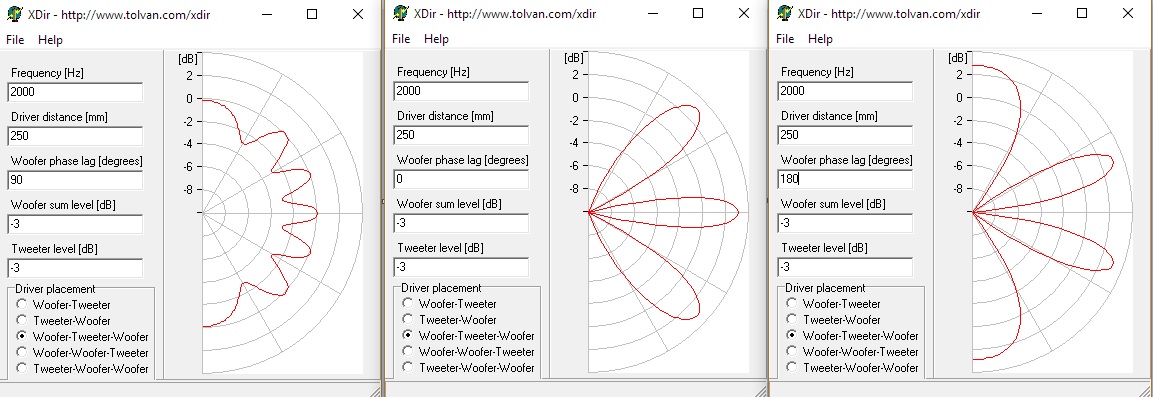Click Woofer phase lag field showing 90

75,180
